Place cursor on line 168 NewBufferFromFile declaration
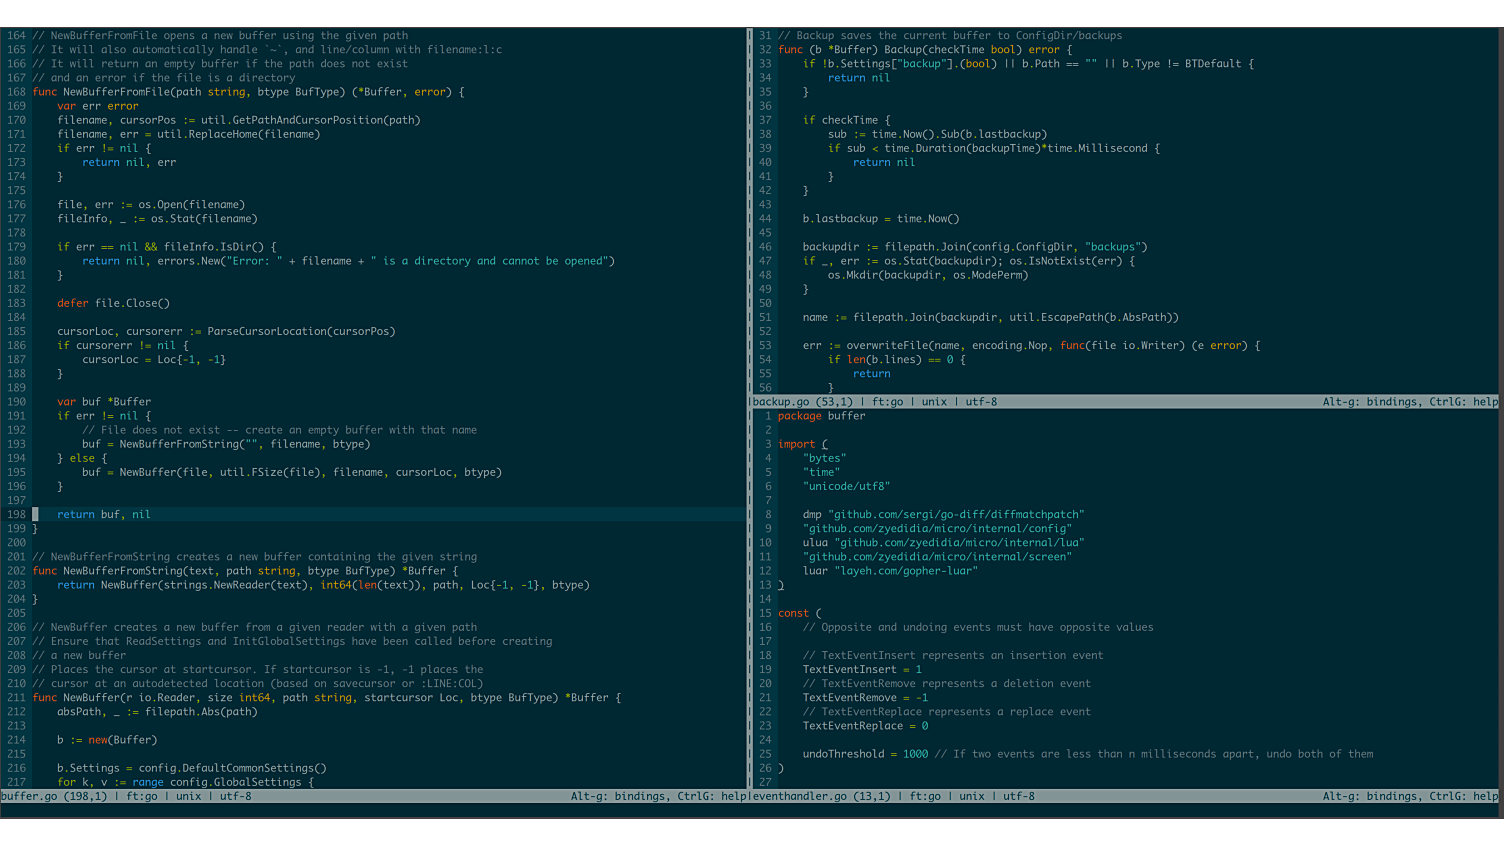Image resolution: width=1504 pixels, height=846 pixels. coord(248,92)
